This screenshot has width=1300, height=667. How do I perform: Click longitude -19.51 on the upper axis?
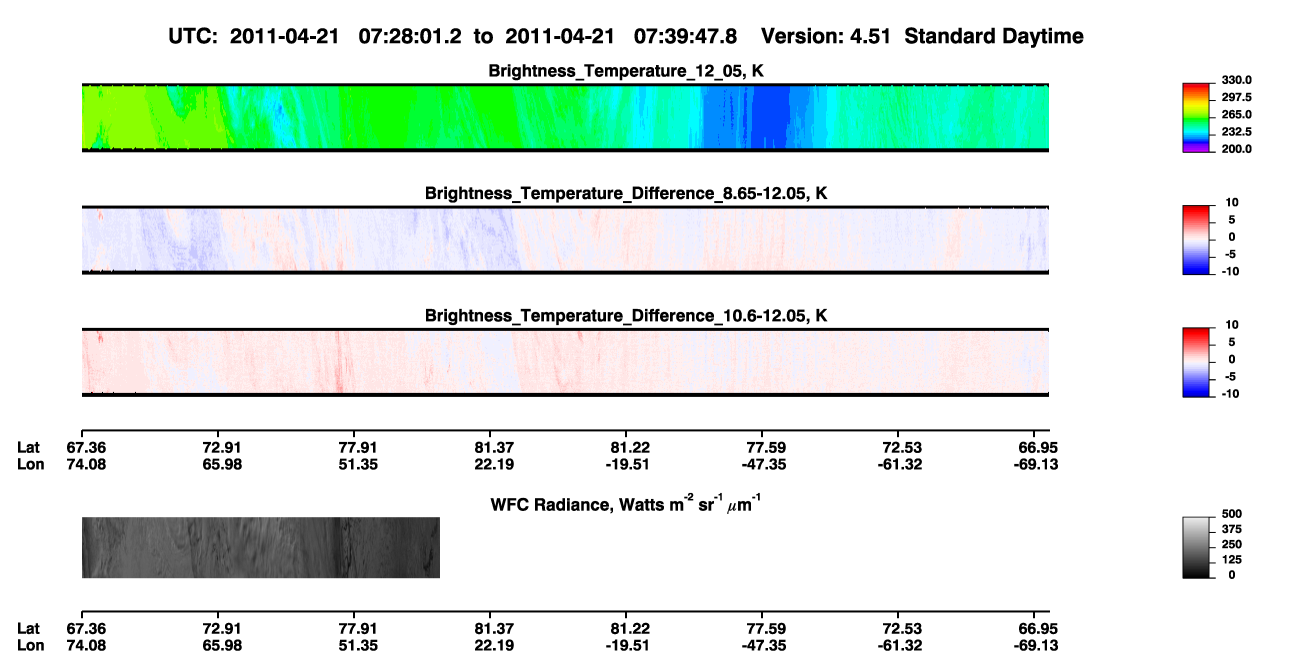click(628, 464)
